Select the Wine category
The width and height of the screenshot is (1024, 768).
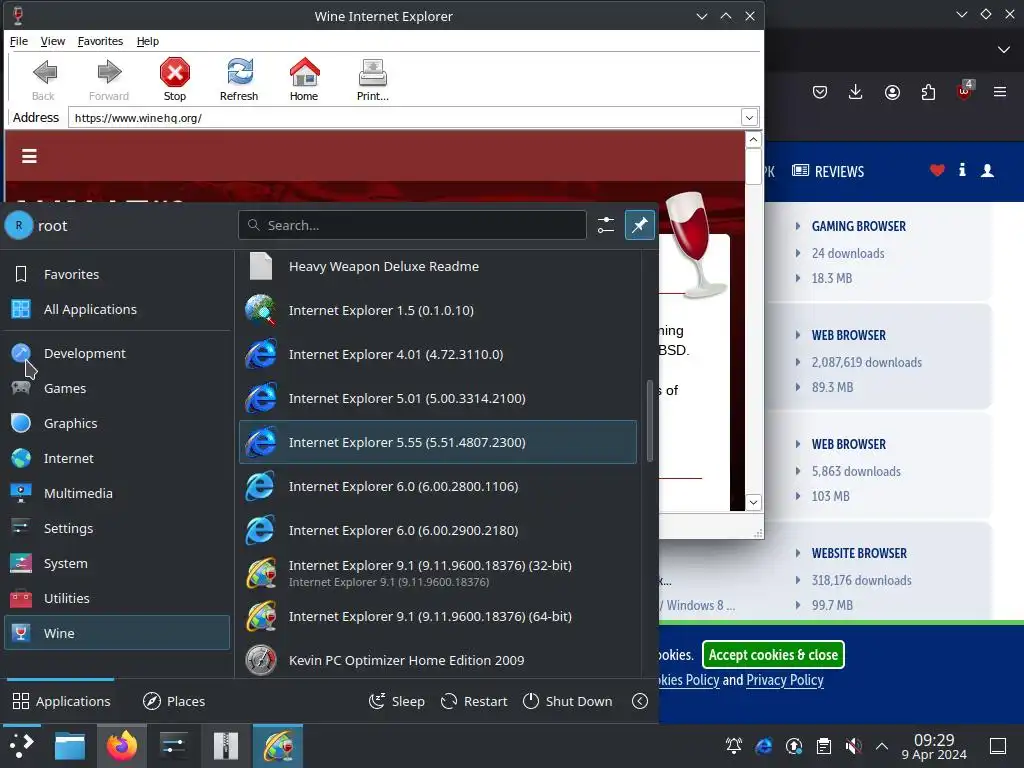pos(117,633)
